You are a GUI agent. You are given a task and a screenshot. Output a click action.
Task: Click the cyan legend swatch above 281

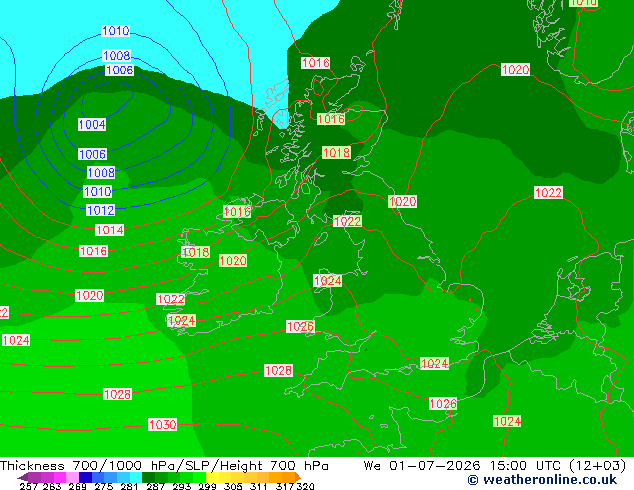pyautogui.click(x=136, y=477)
